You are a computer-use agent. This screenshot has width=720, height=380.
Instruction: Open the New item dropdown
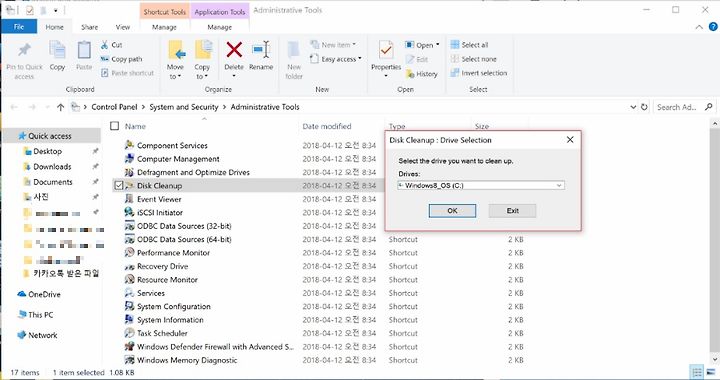(333, 45)
